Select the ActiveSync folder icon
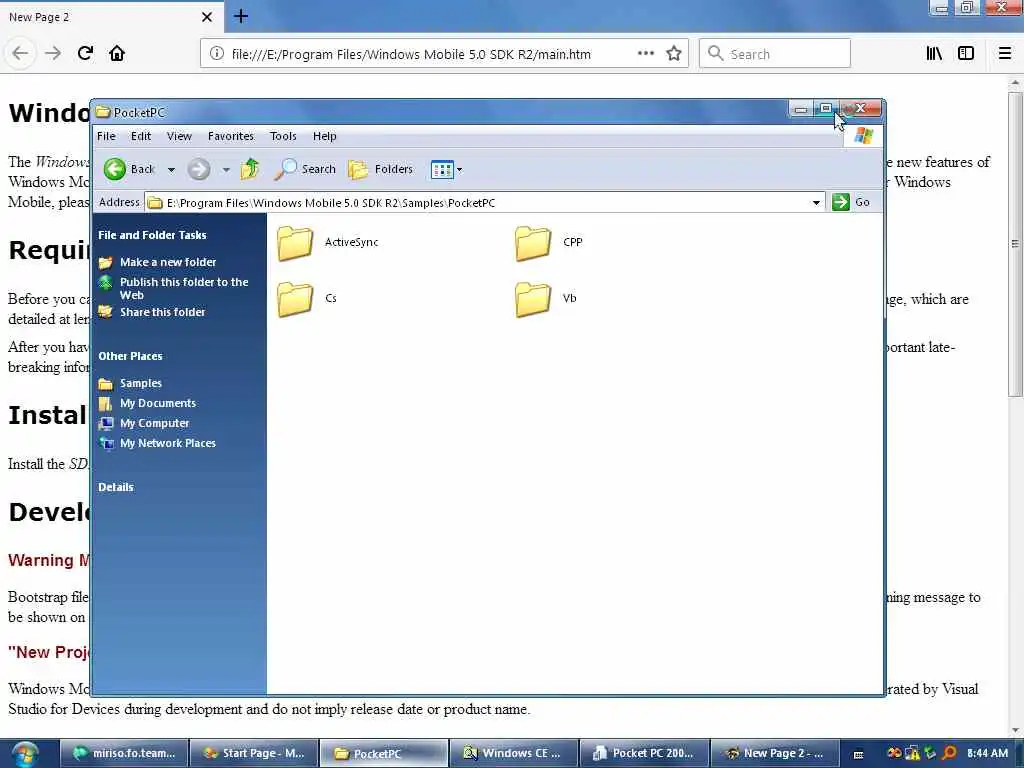Image resolution: width=1024 pixels, height=768 pixels. click(295, 243)
